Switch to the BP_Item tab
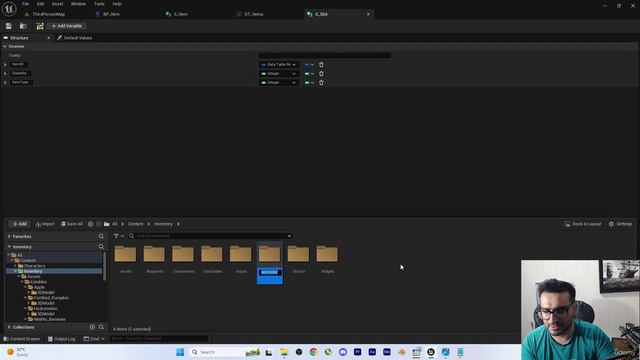Screen dimensions: 640x360 [111, 14]
